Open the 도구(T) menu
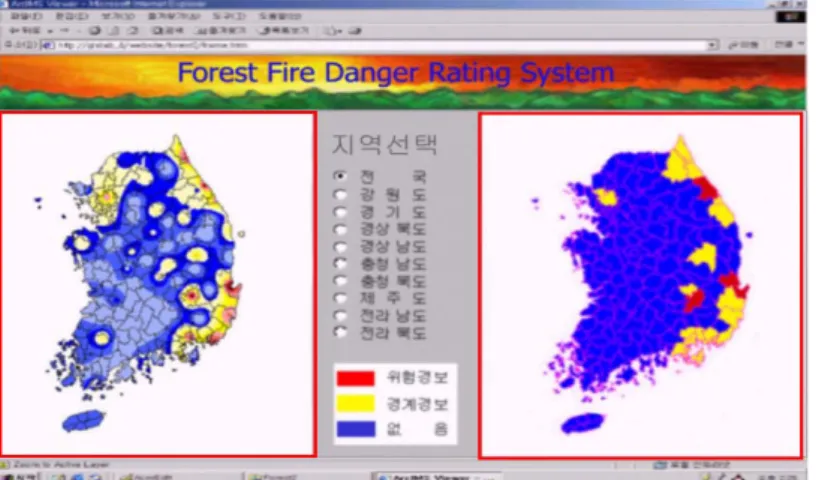This screenshot has width=816, height=480. [229, 16]
